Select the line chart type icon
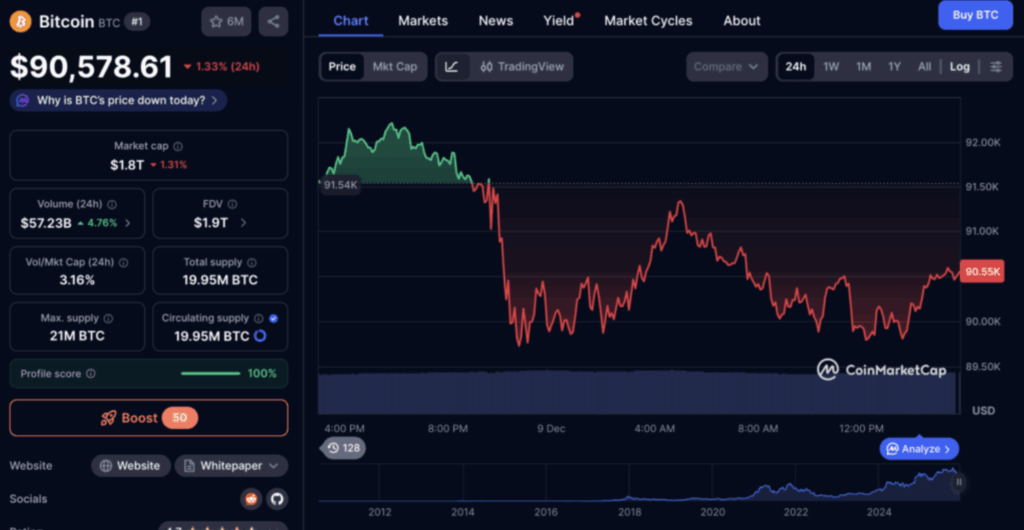The width and height of the screenshot is (1024, 530). click(x=452, y=67)
